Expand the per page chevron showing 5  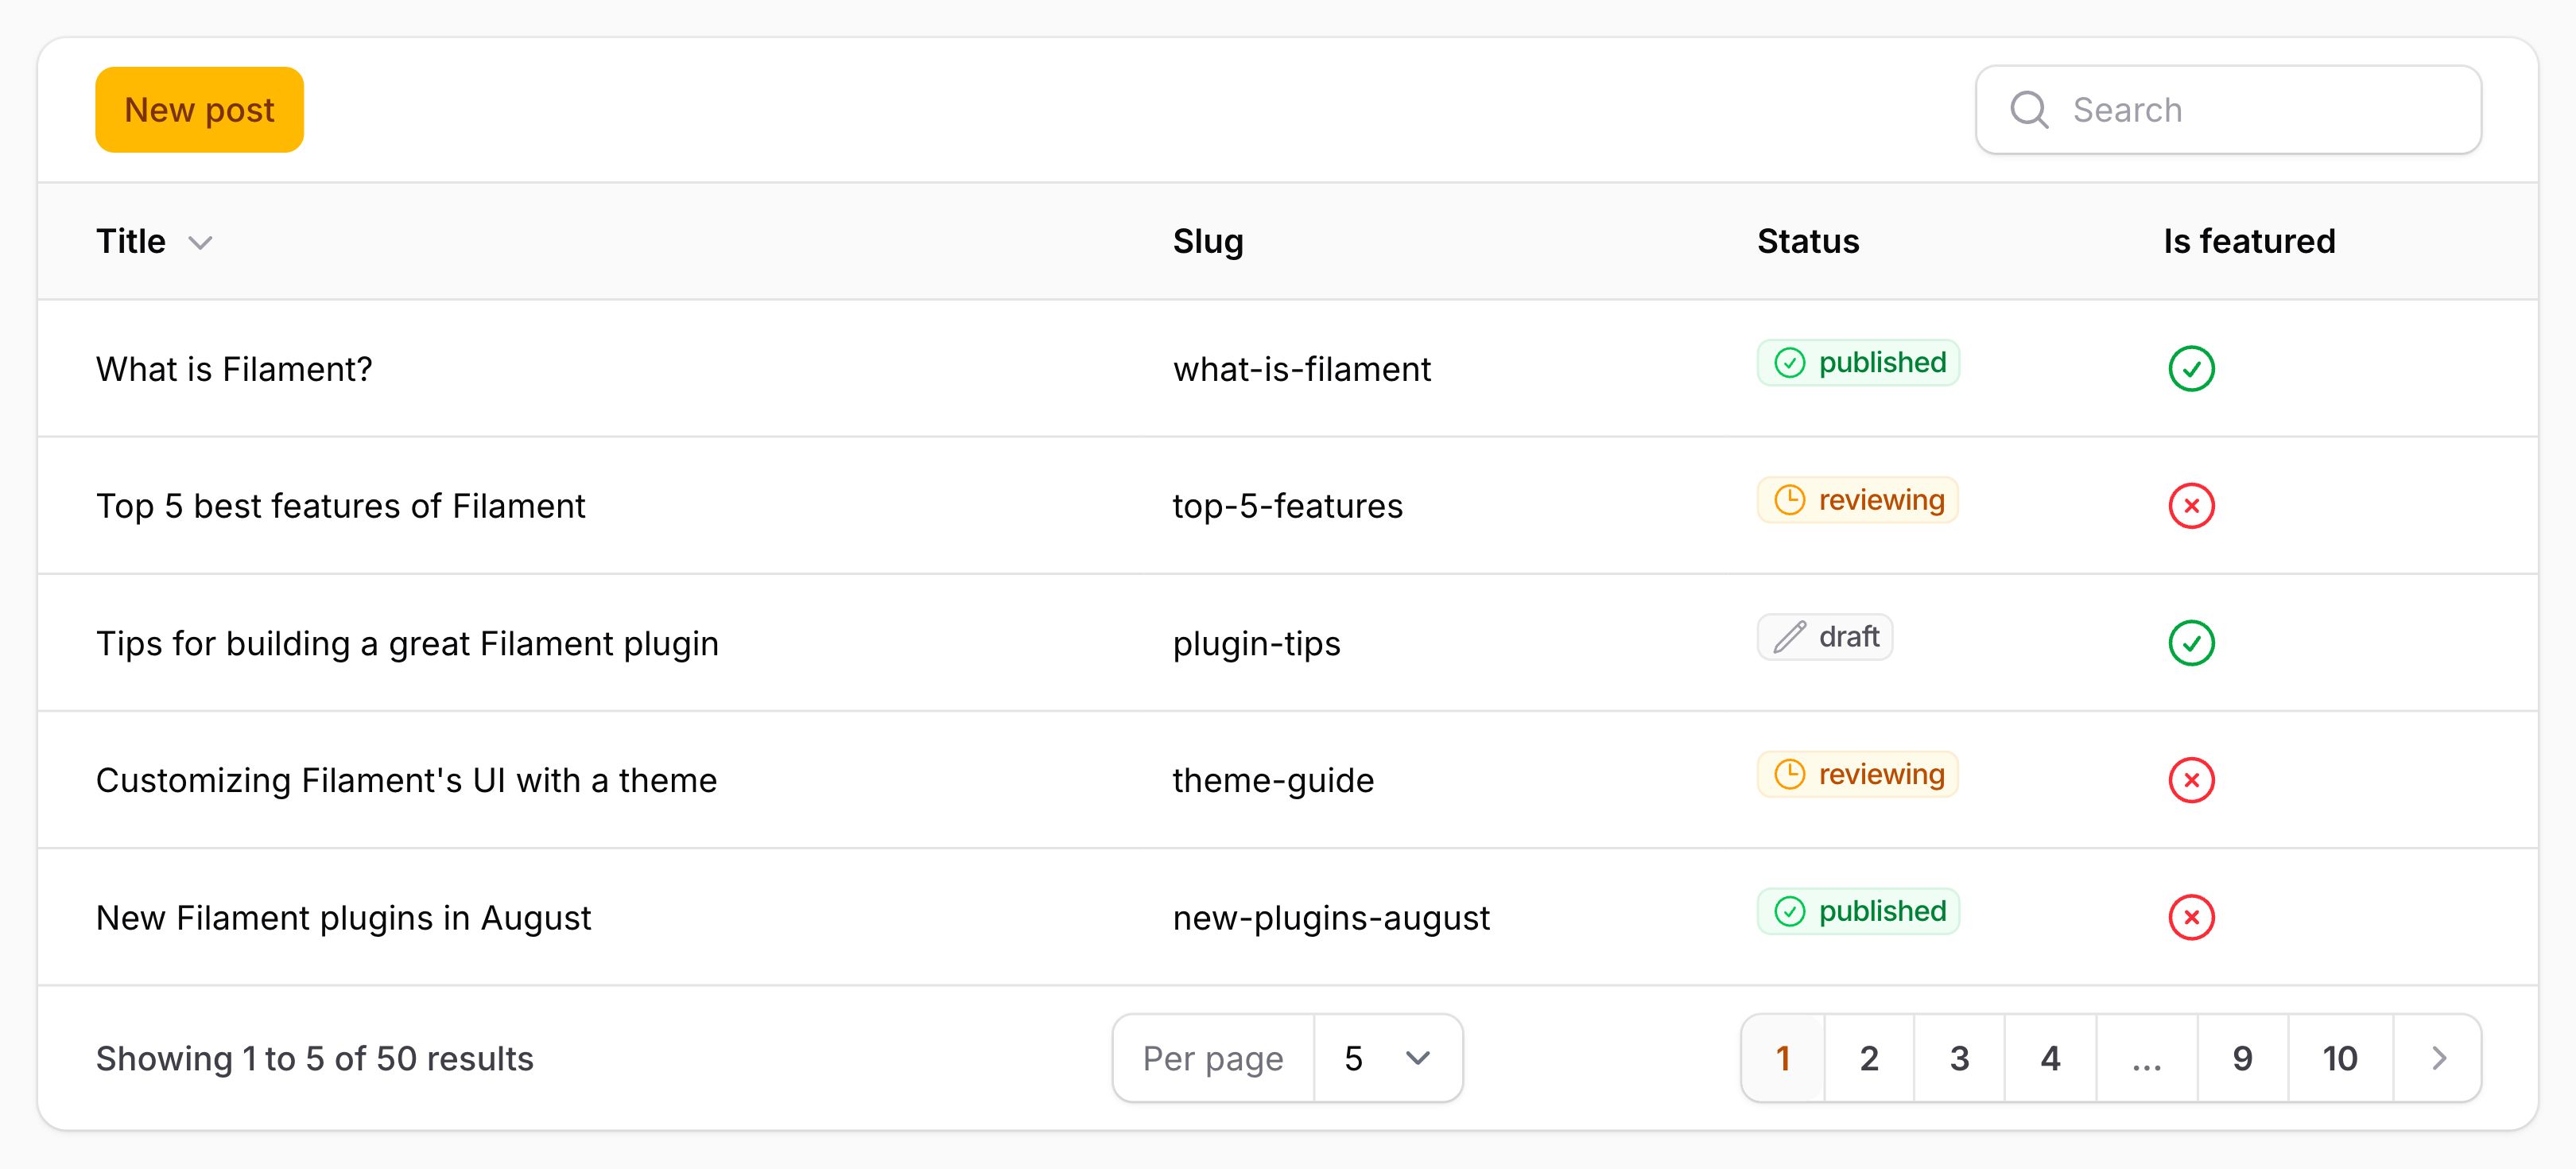pyautogui.click(x=1418, y=1058)
